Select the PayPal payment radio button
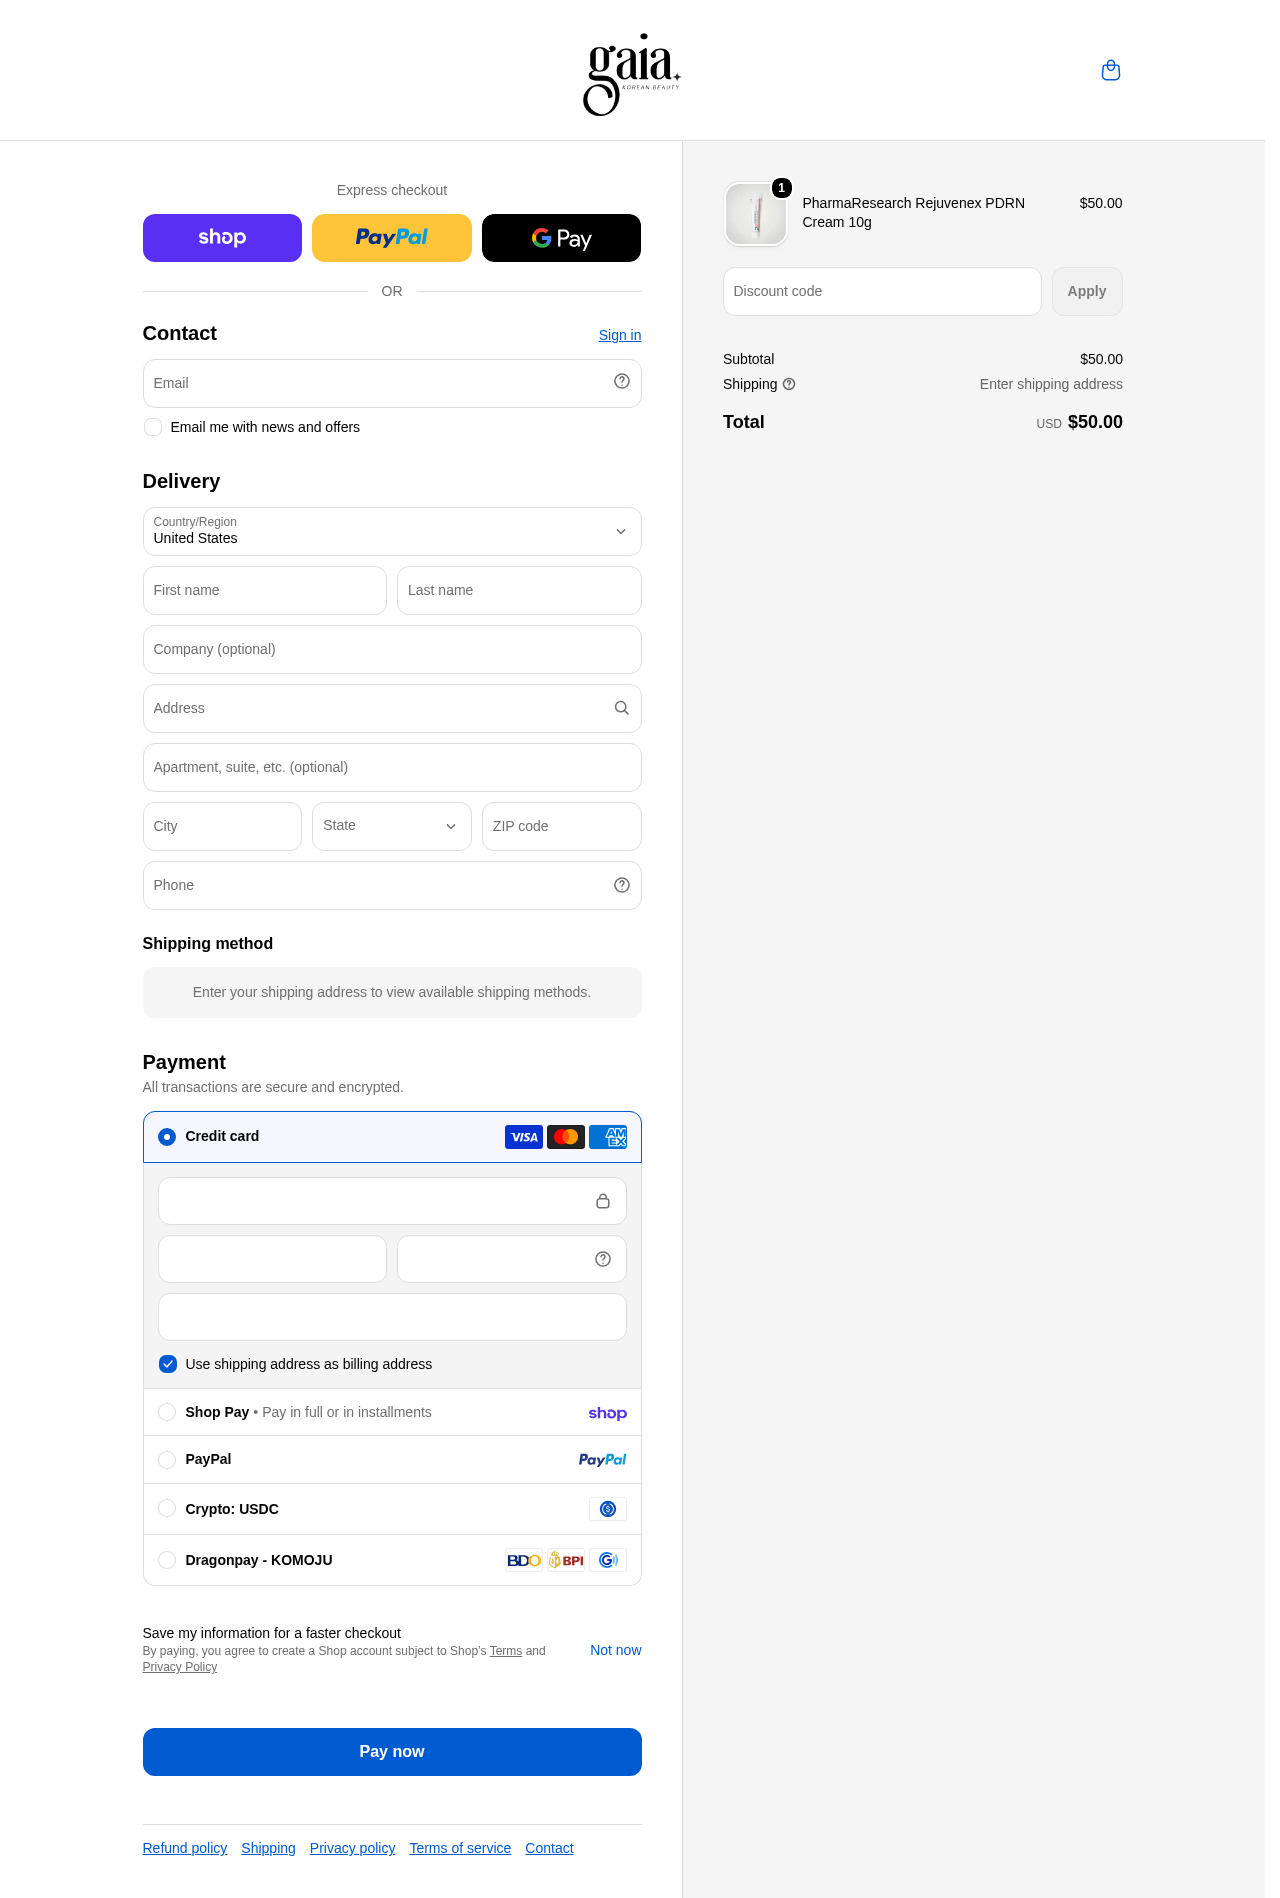 pos(167,1460)
